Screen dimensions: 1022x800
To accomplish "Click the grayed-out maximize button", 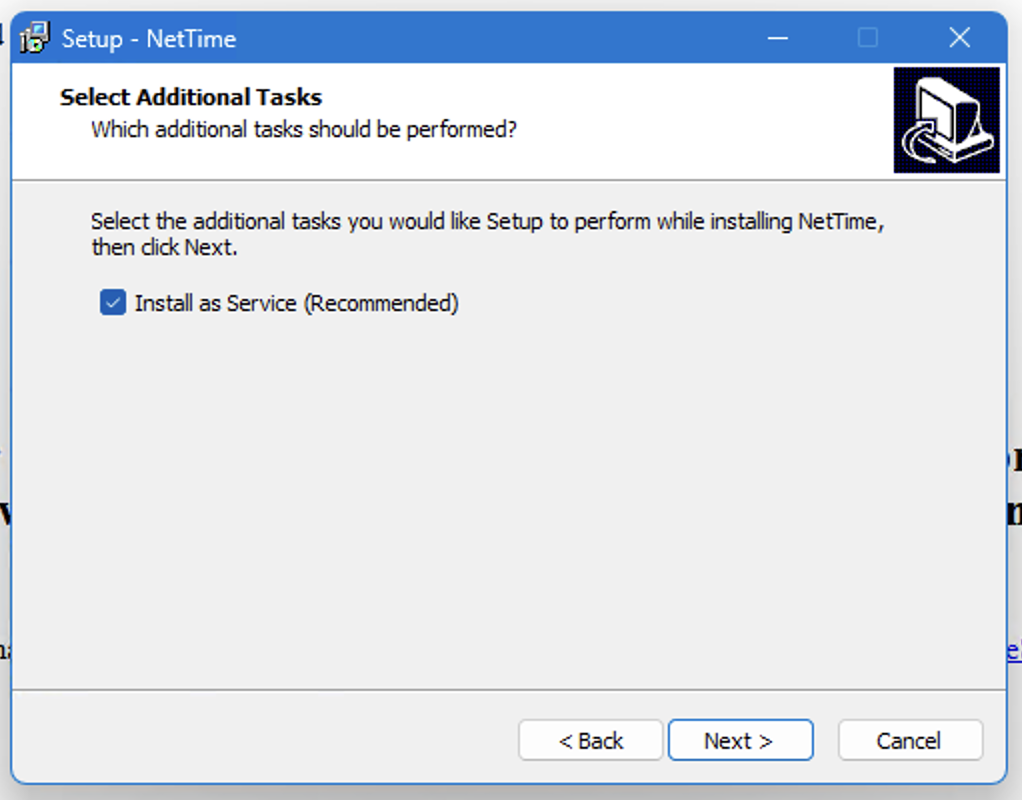I will click(868, 38).
